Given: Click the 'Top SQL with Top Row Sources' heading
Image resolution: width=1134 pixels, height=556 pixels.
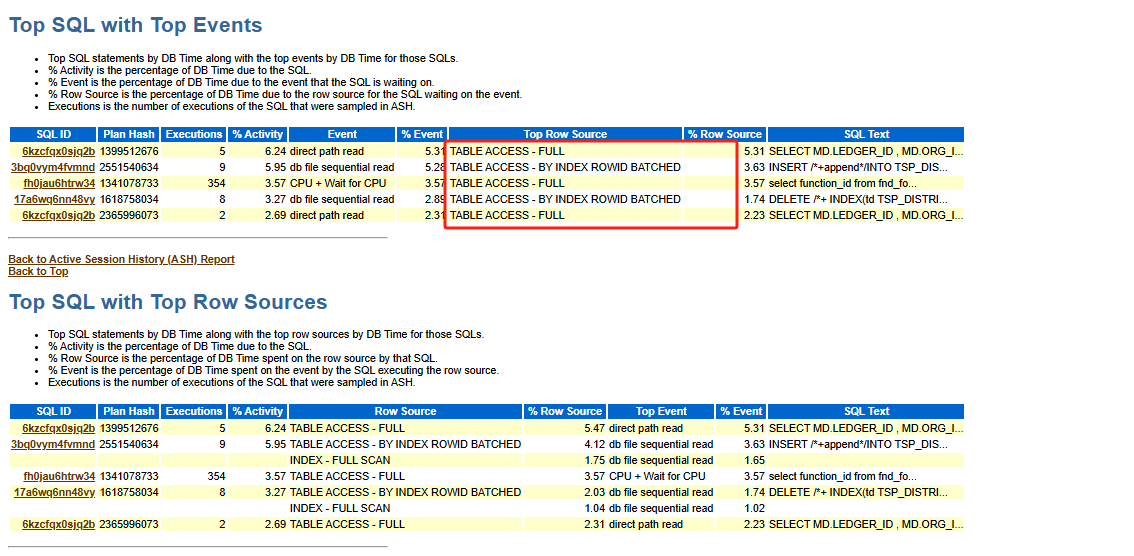Looking at the screenshot, I should (x=168, y=301).
